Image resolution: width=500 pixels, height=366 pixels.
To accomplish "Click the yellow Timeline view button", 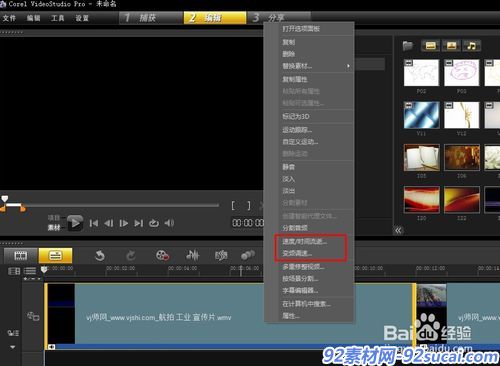I will 55,256.
